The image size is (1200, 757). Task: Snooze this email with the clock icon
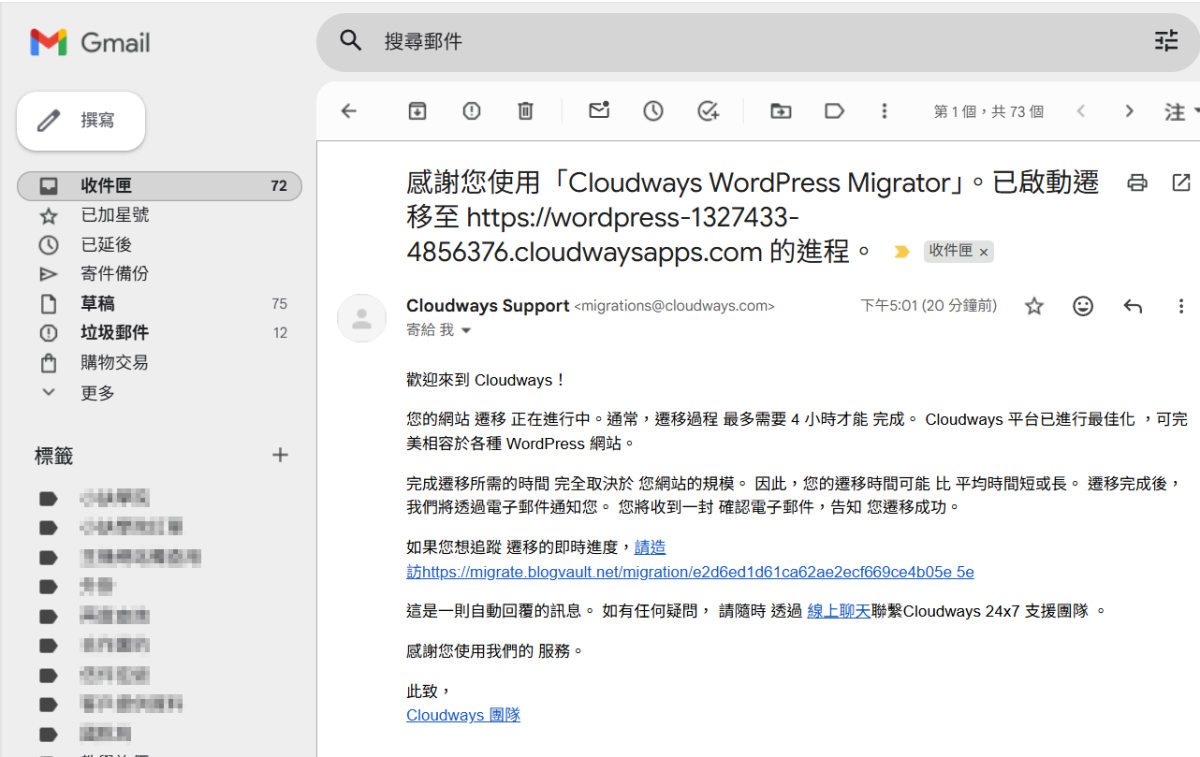point(653,111)
